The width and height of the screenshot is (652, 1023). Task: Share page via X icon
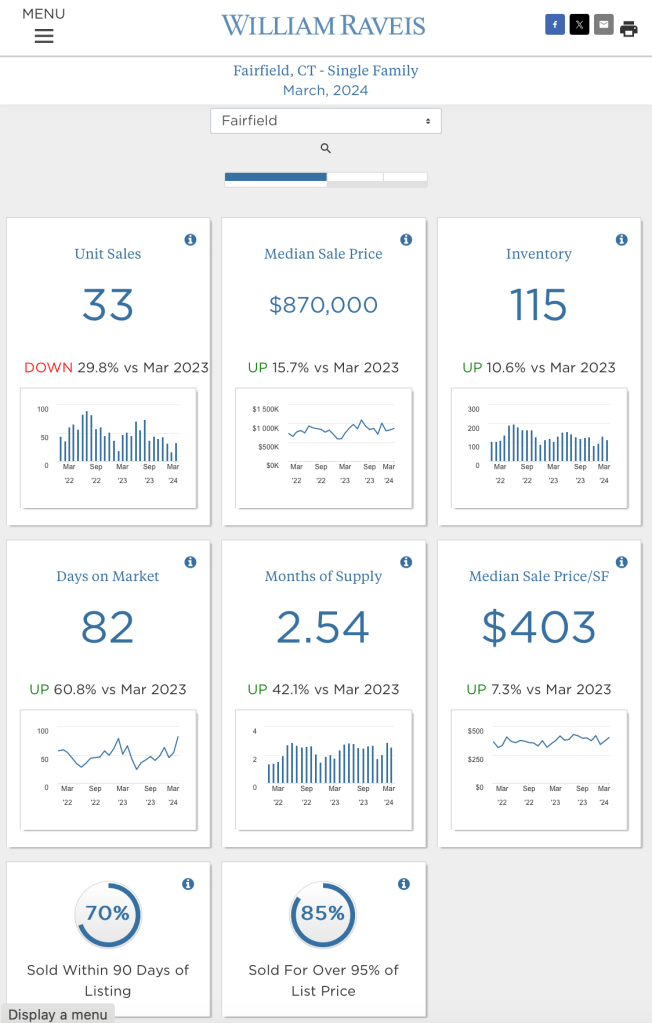click(579, 25)
